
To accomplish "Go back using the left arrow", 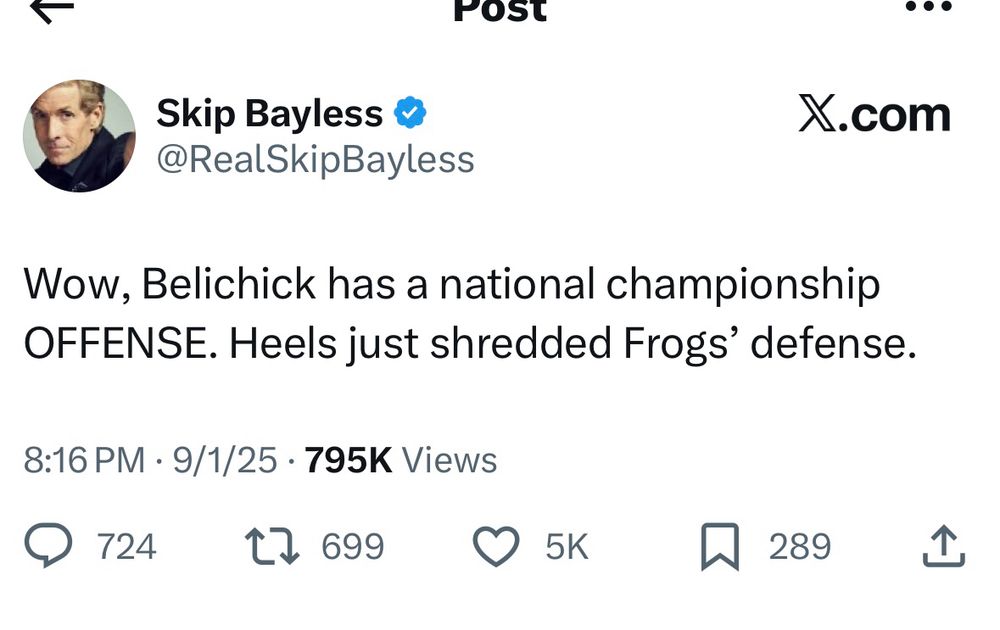I will (52, 10).
